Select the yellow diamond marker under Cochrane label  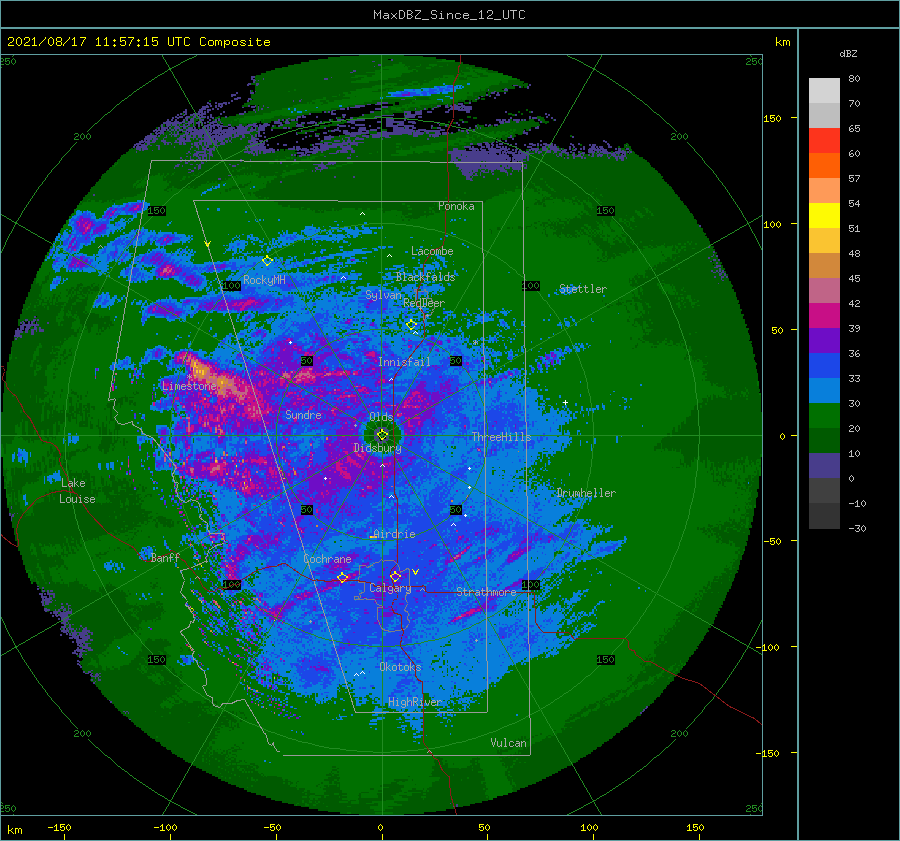(x=342, y=577)
